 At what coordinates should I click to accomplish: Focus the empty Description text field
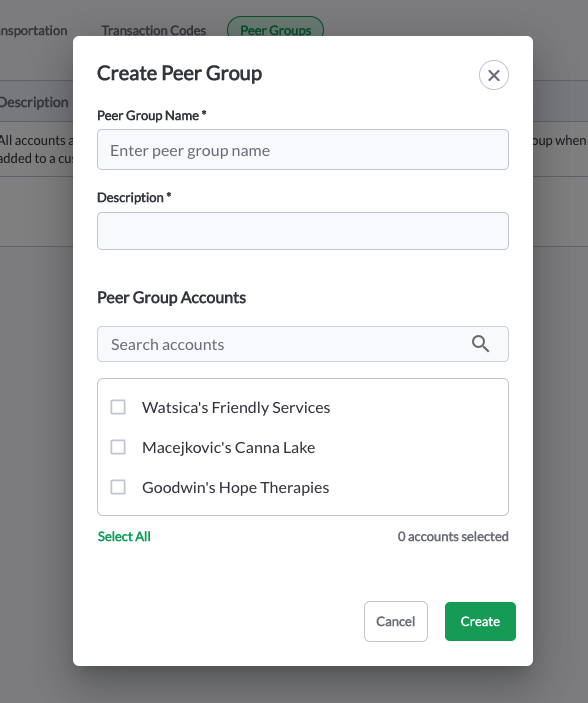[x=303, y=231]
